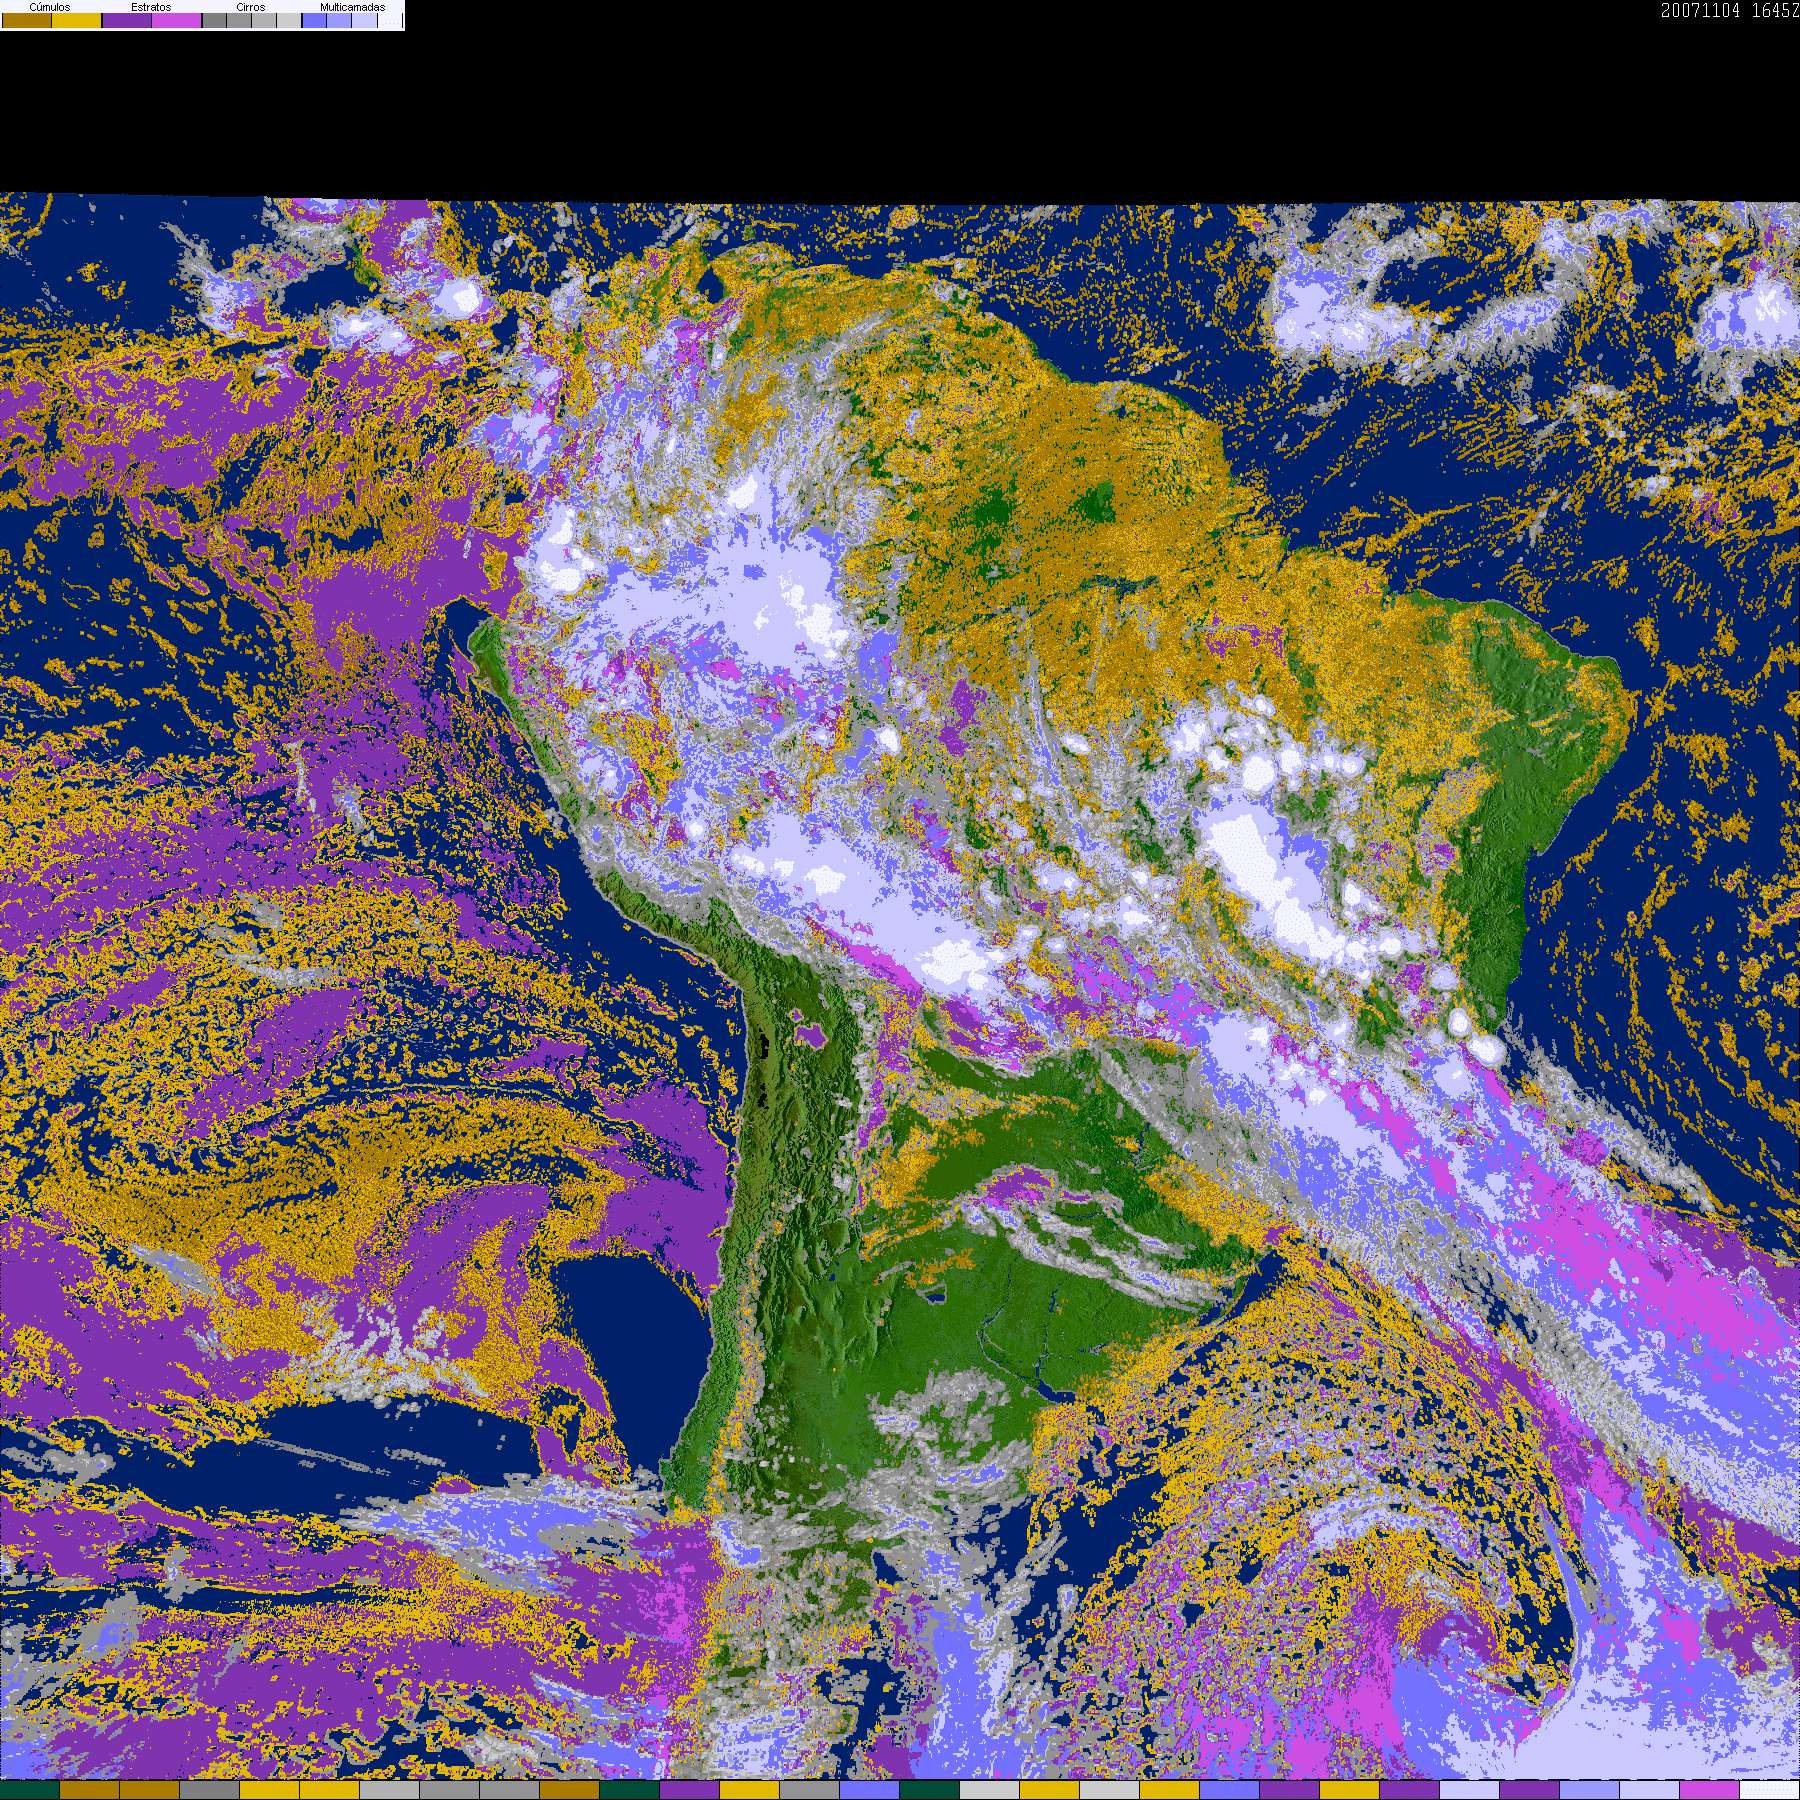Click the dark brown Cúmulos legend swatch
The image size is (1800, 1800).
click(27, 20)
